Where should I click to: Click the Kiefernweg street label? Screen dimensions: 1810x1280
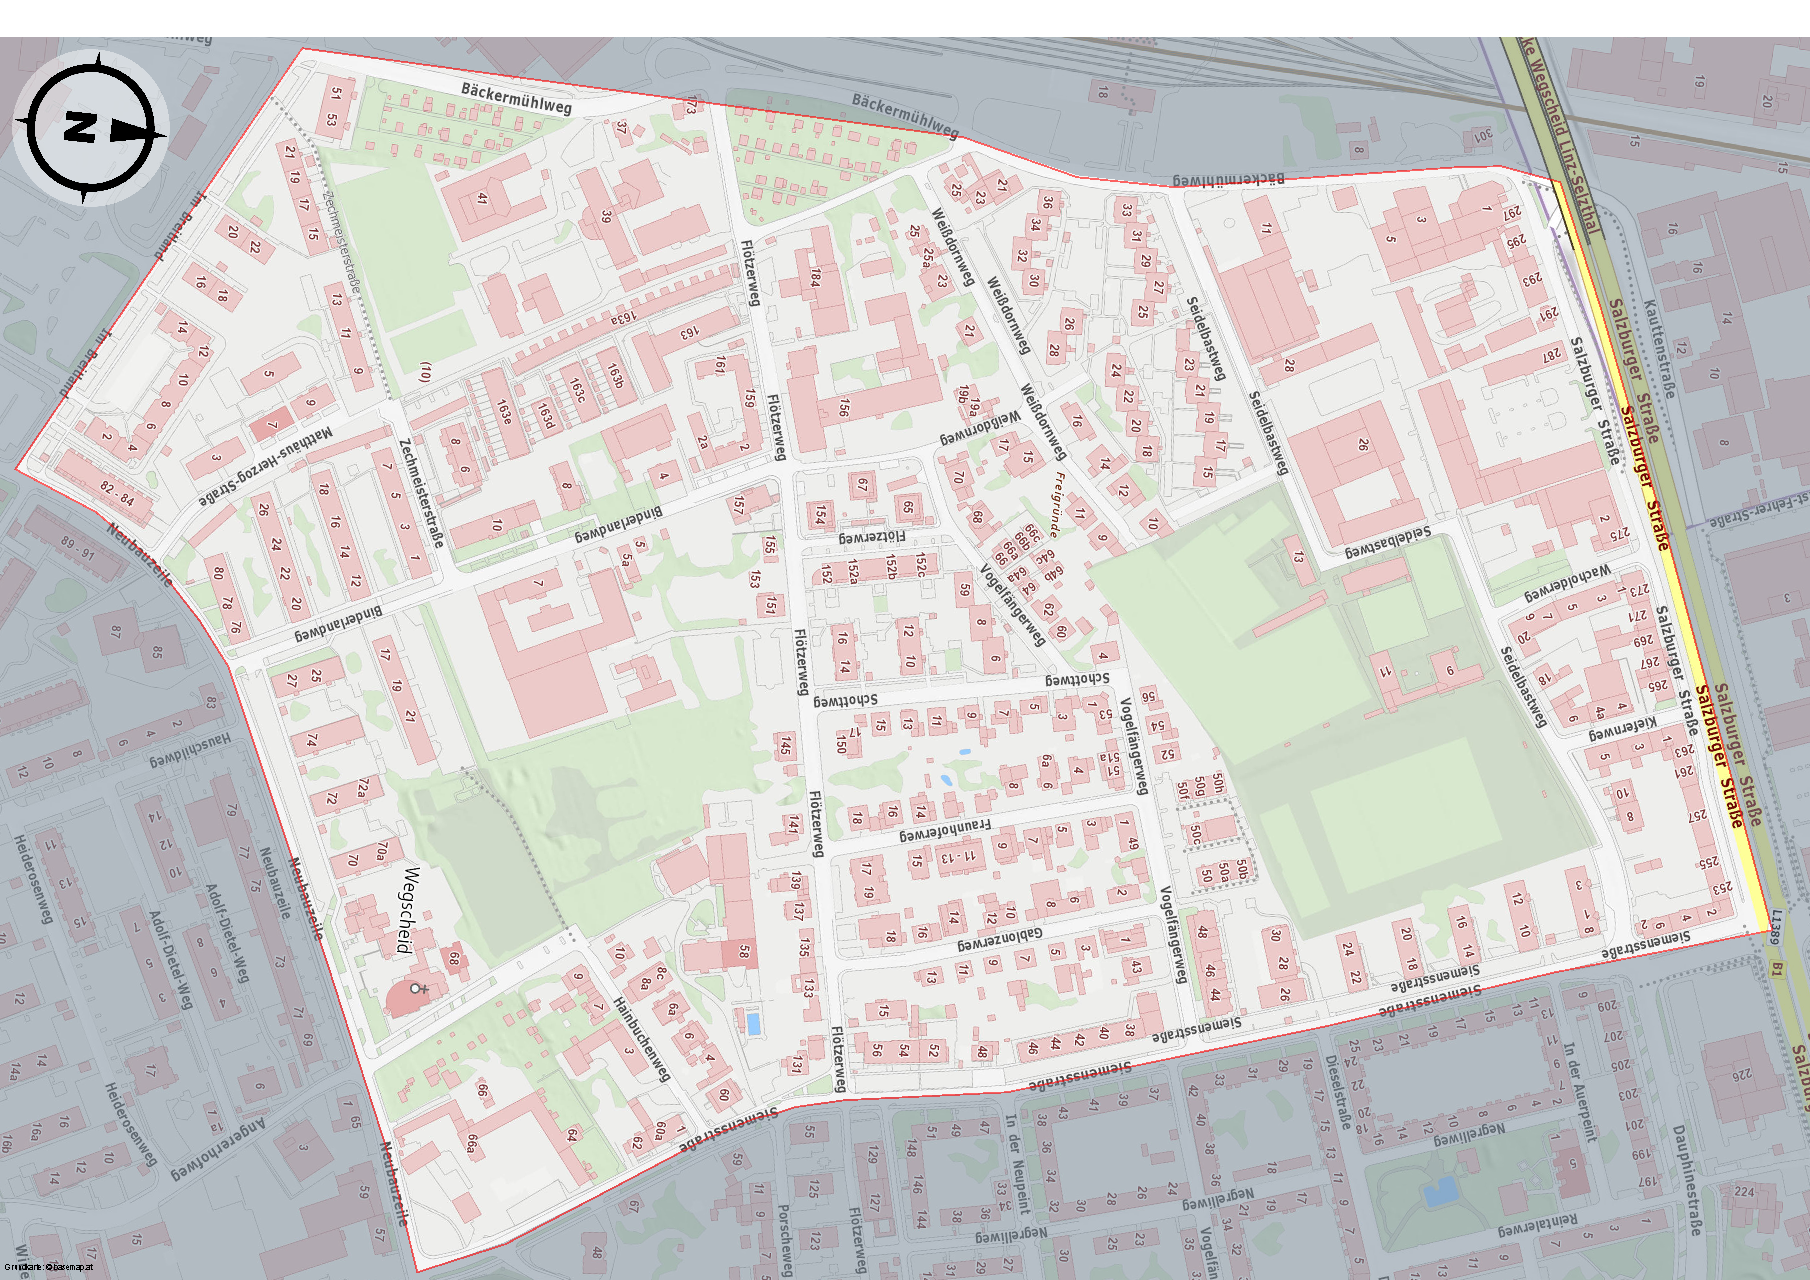[1623, 728]
